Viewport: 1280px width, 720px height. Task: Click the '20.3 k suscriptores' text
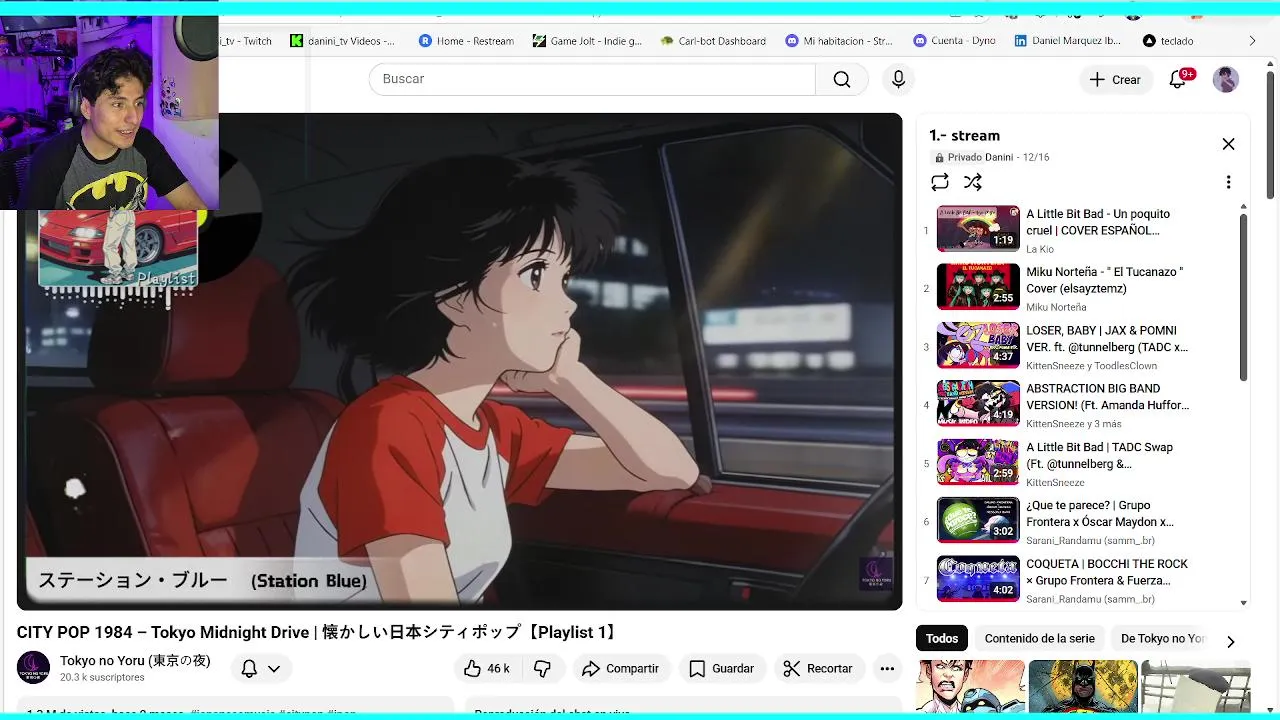click(x=102, y=678)
